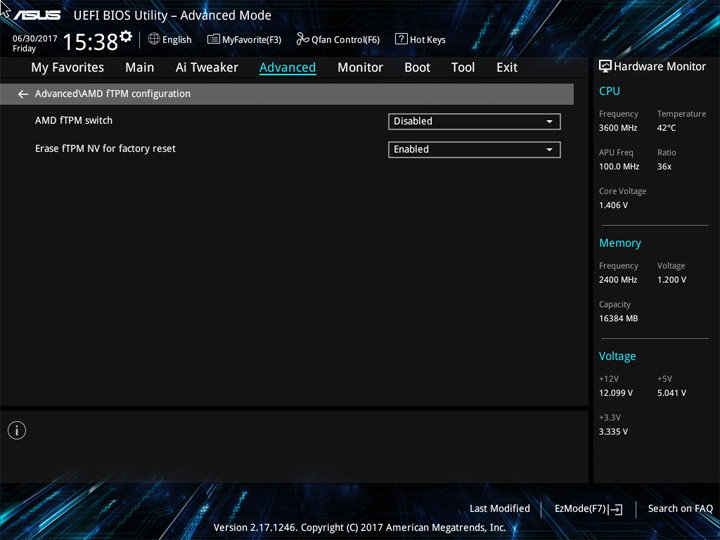The image size is (720, 540).
Task: Click +3.3V reading 3.335 V
Action: click(x=613, y=432)
